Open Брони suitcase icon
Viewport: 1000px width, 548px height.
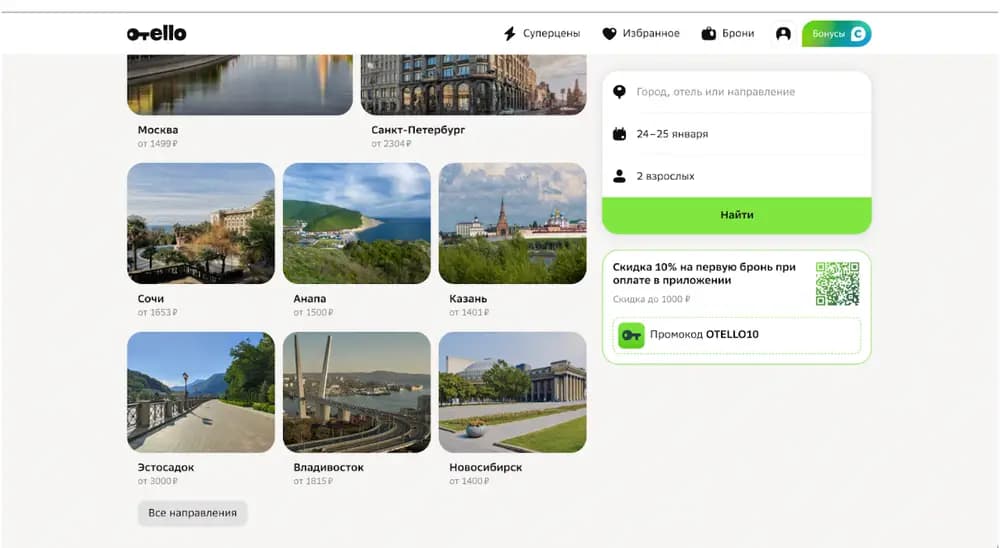coord(709,34)
